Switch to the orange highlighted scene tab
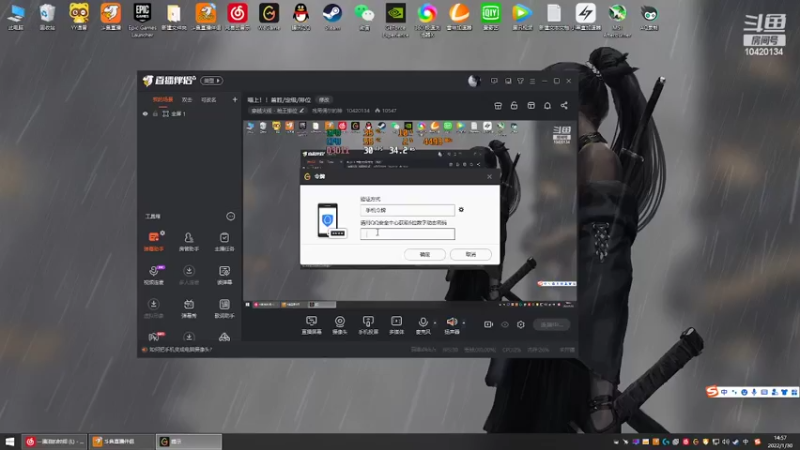800x450 pixels. pyautogui.click(x=163, y=99)
